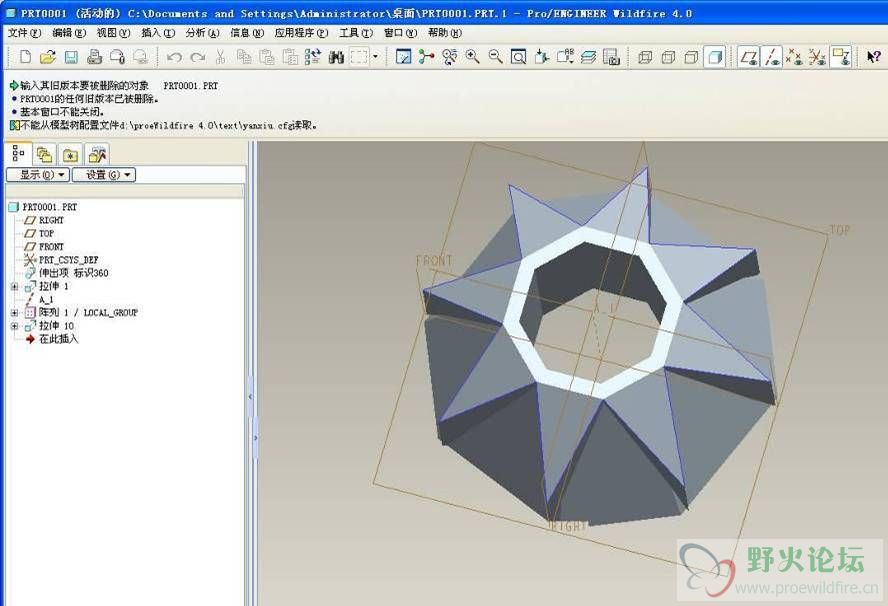Image resolution: width=888 pixels, height=606 pixels.
Task: Switch to hidden line display
Action: [x=668, y=57]
